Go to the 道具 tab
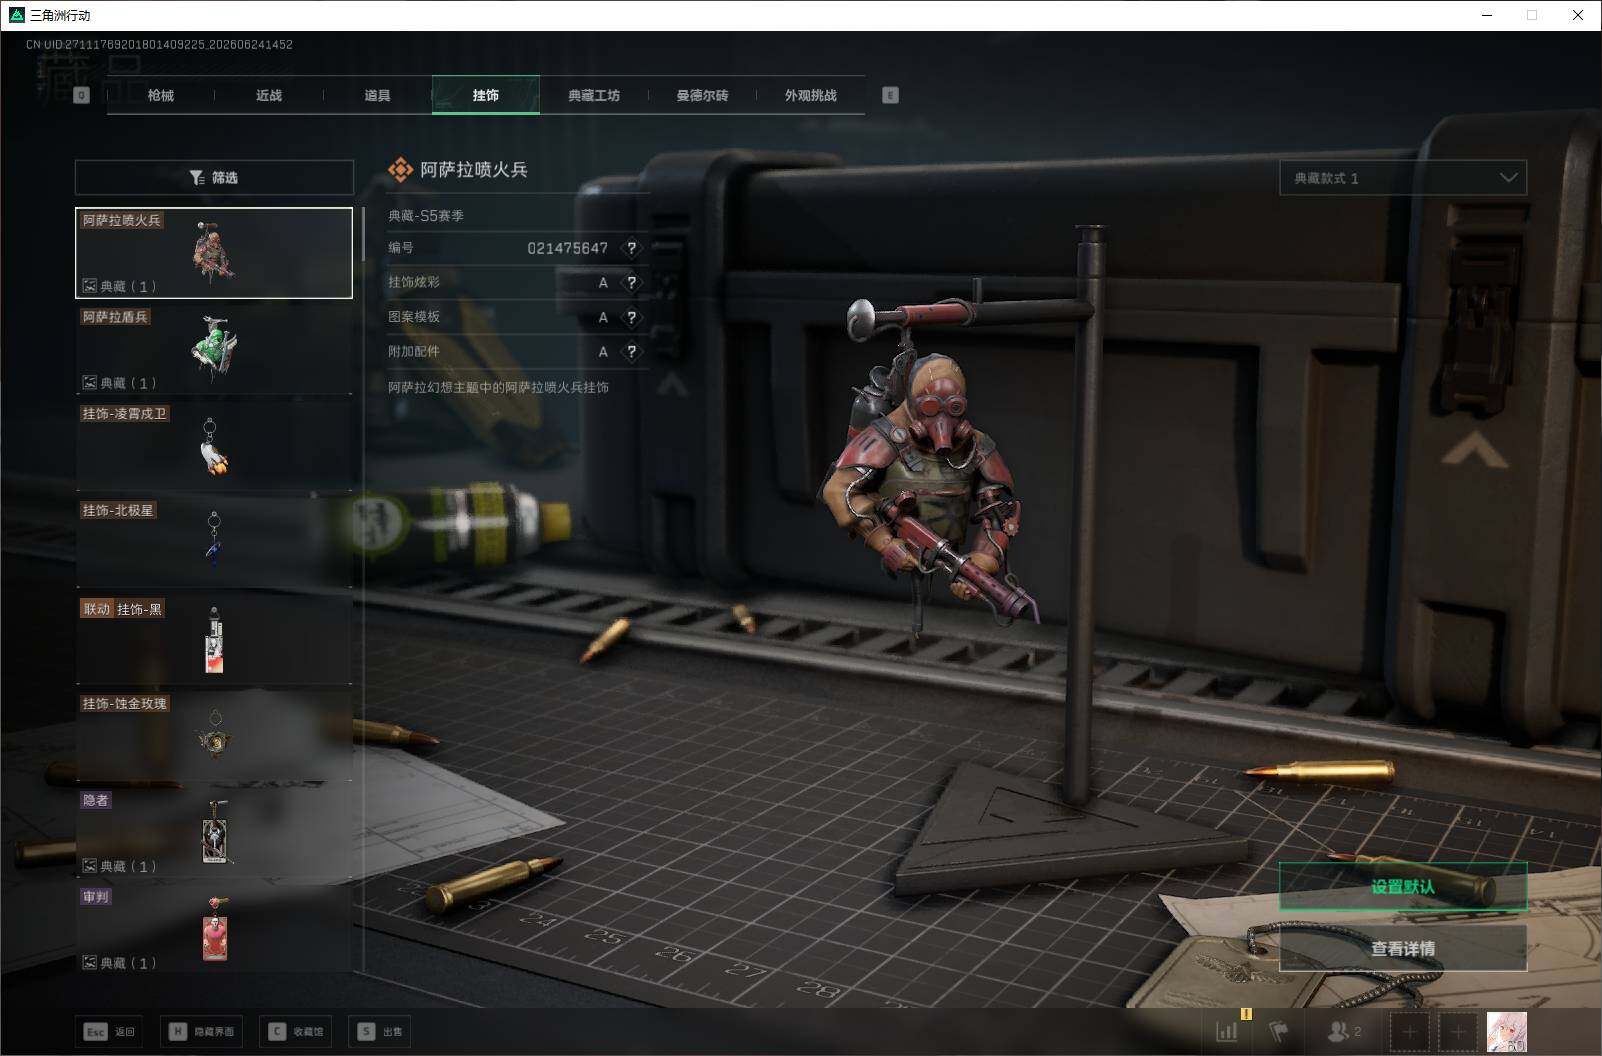 click(x=377, y=95)
